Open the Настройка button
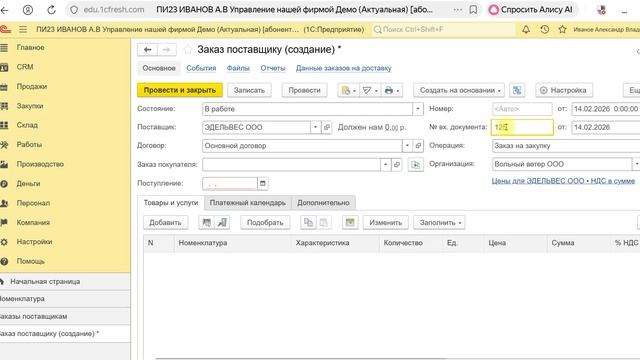The height and width of the screenshot is (360, 640). (x=564, y=90)
